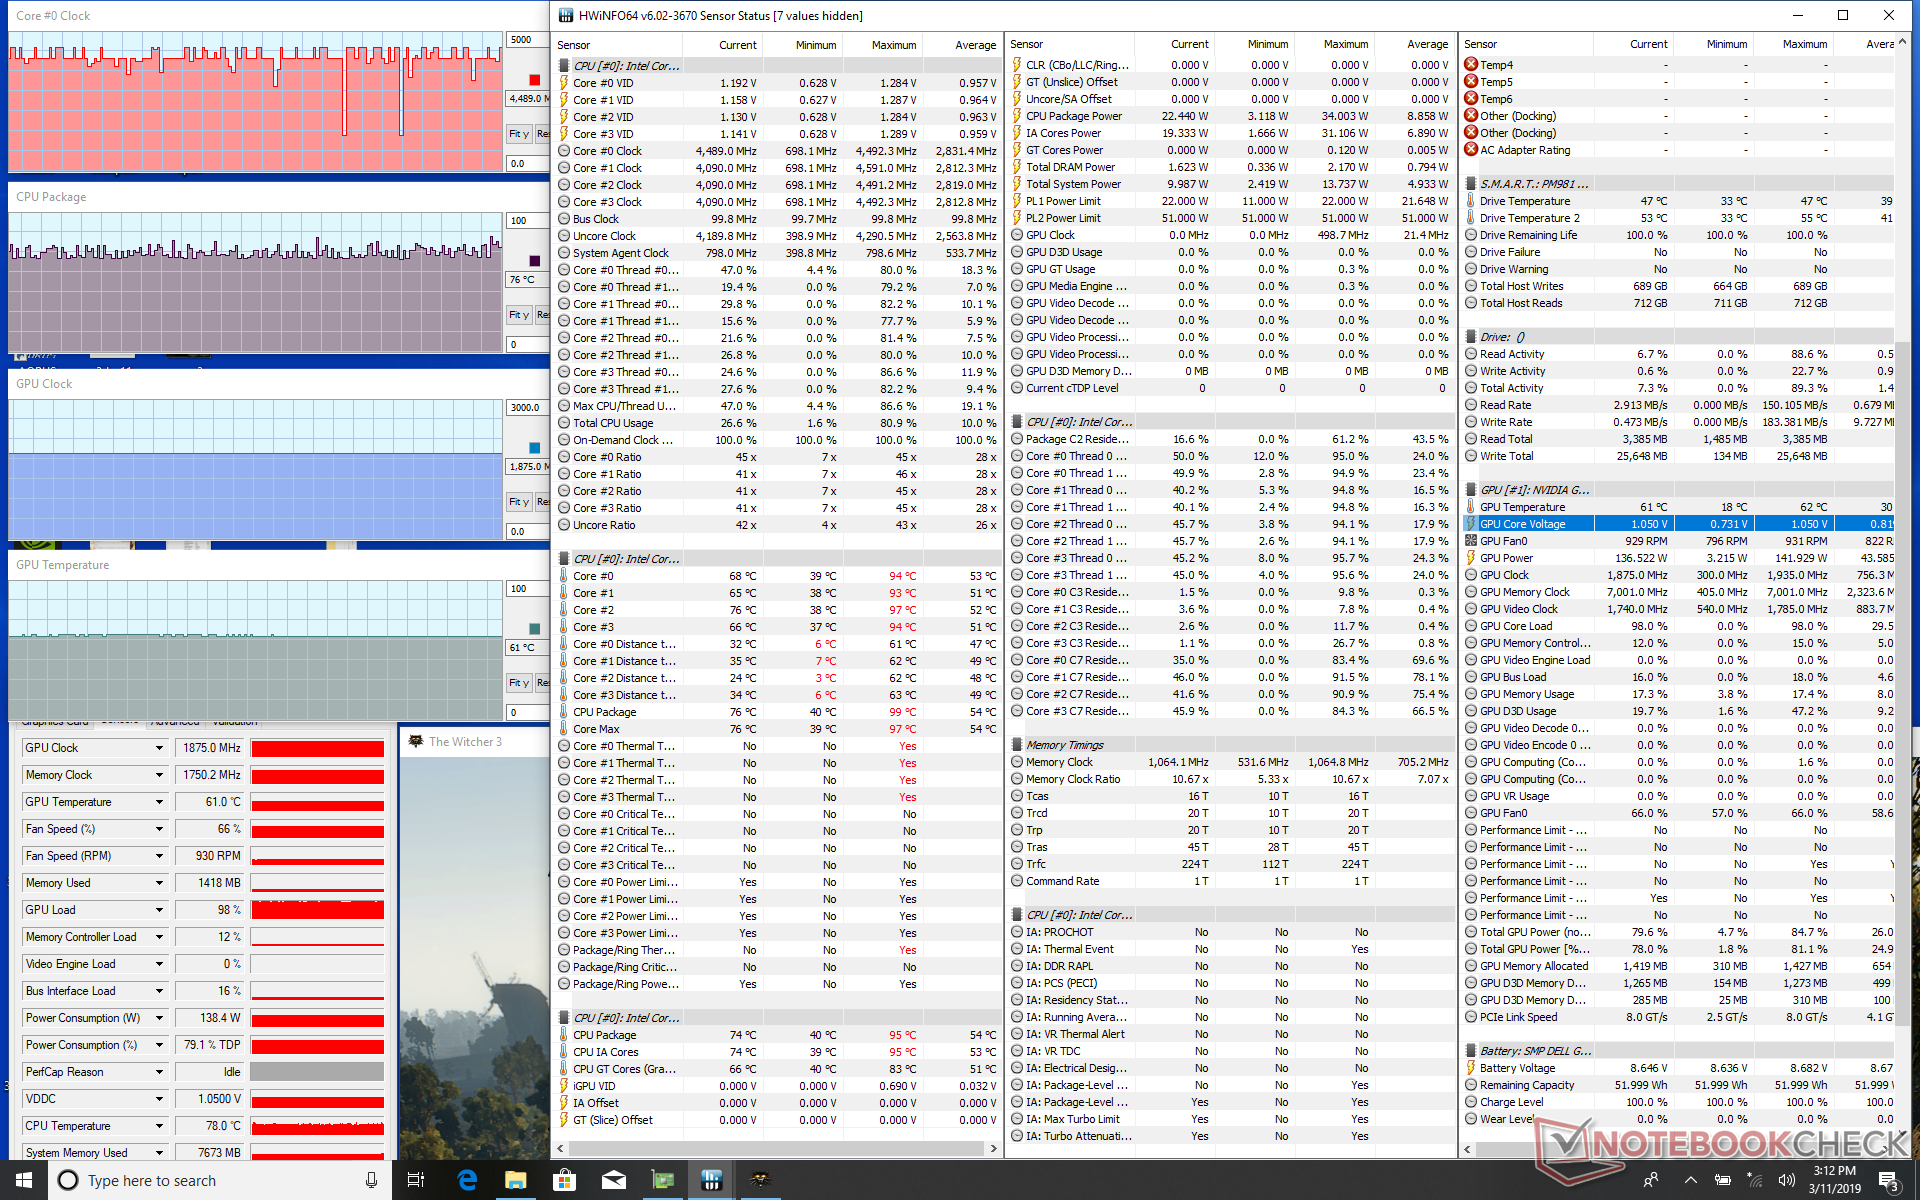1920x1200 pixels.
Task: Click Fit y button in GPU Temperature graph
Action: [x=518, y=683]
